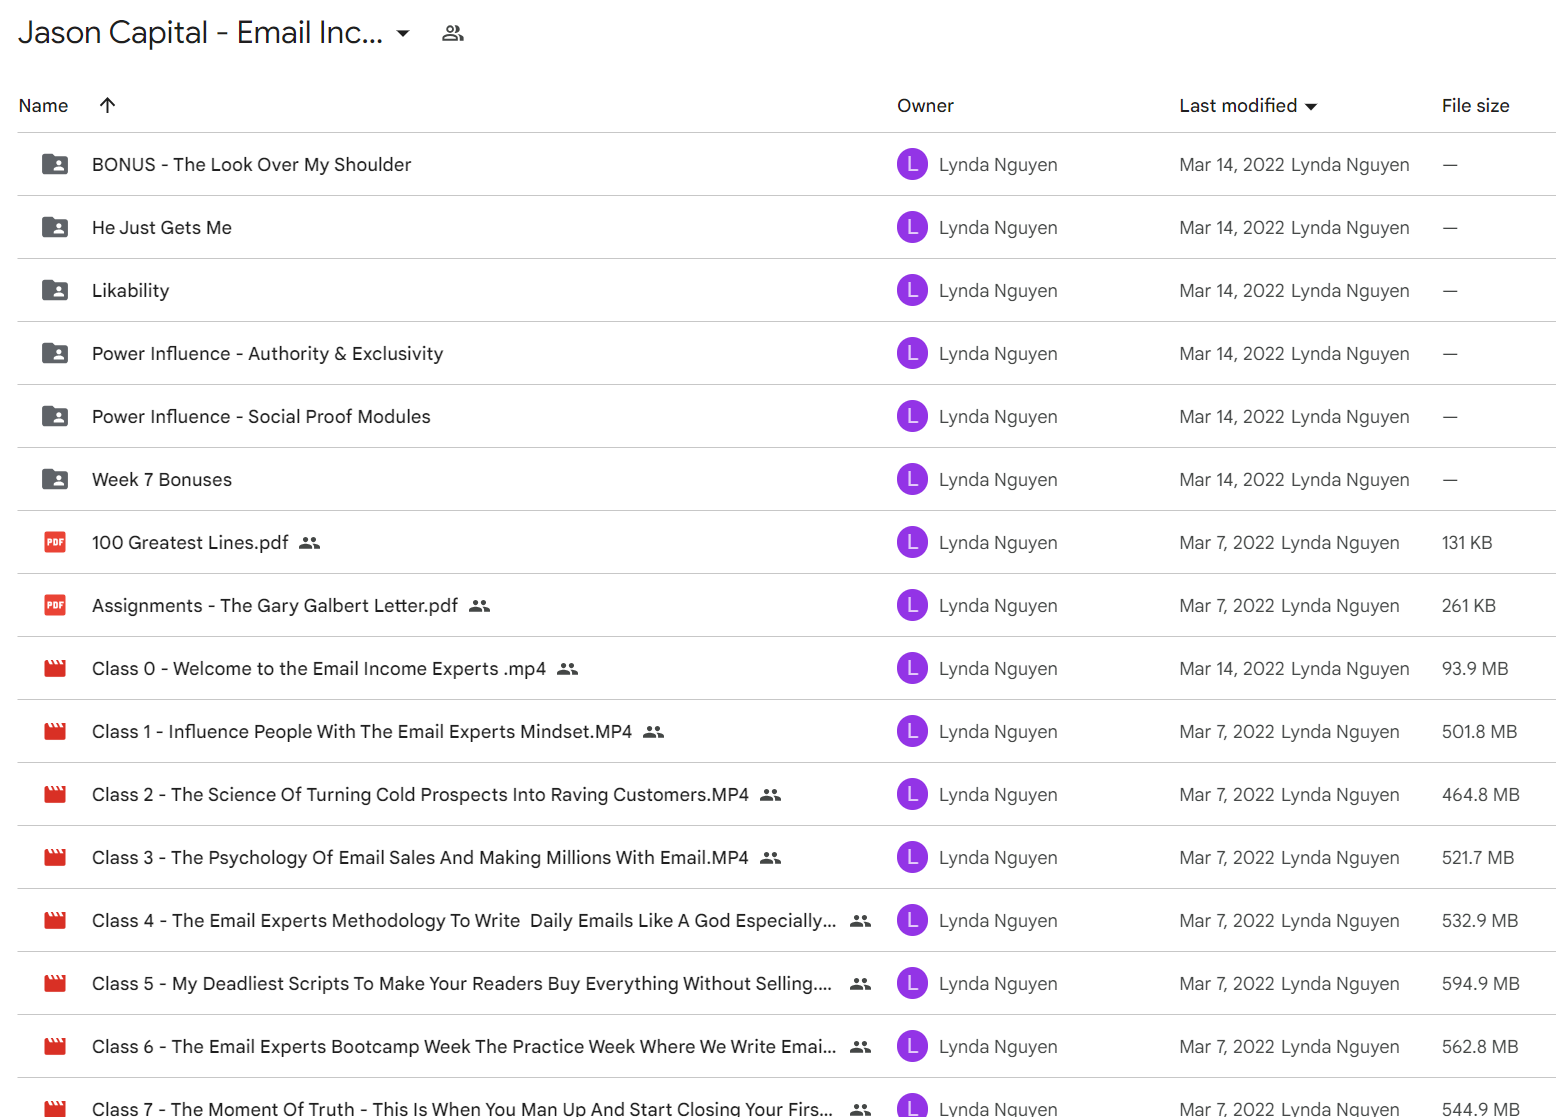Click the File size column header
1556x1117 pixels.
(x=1475, y=106)
